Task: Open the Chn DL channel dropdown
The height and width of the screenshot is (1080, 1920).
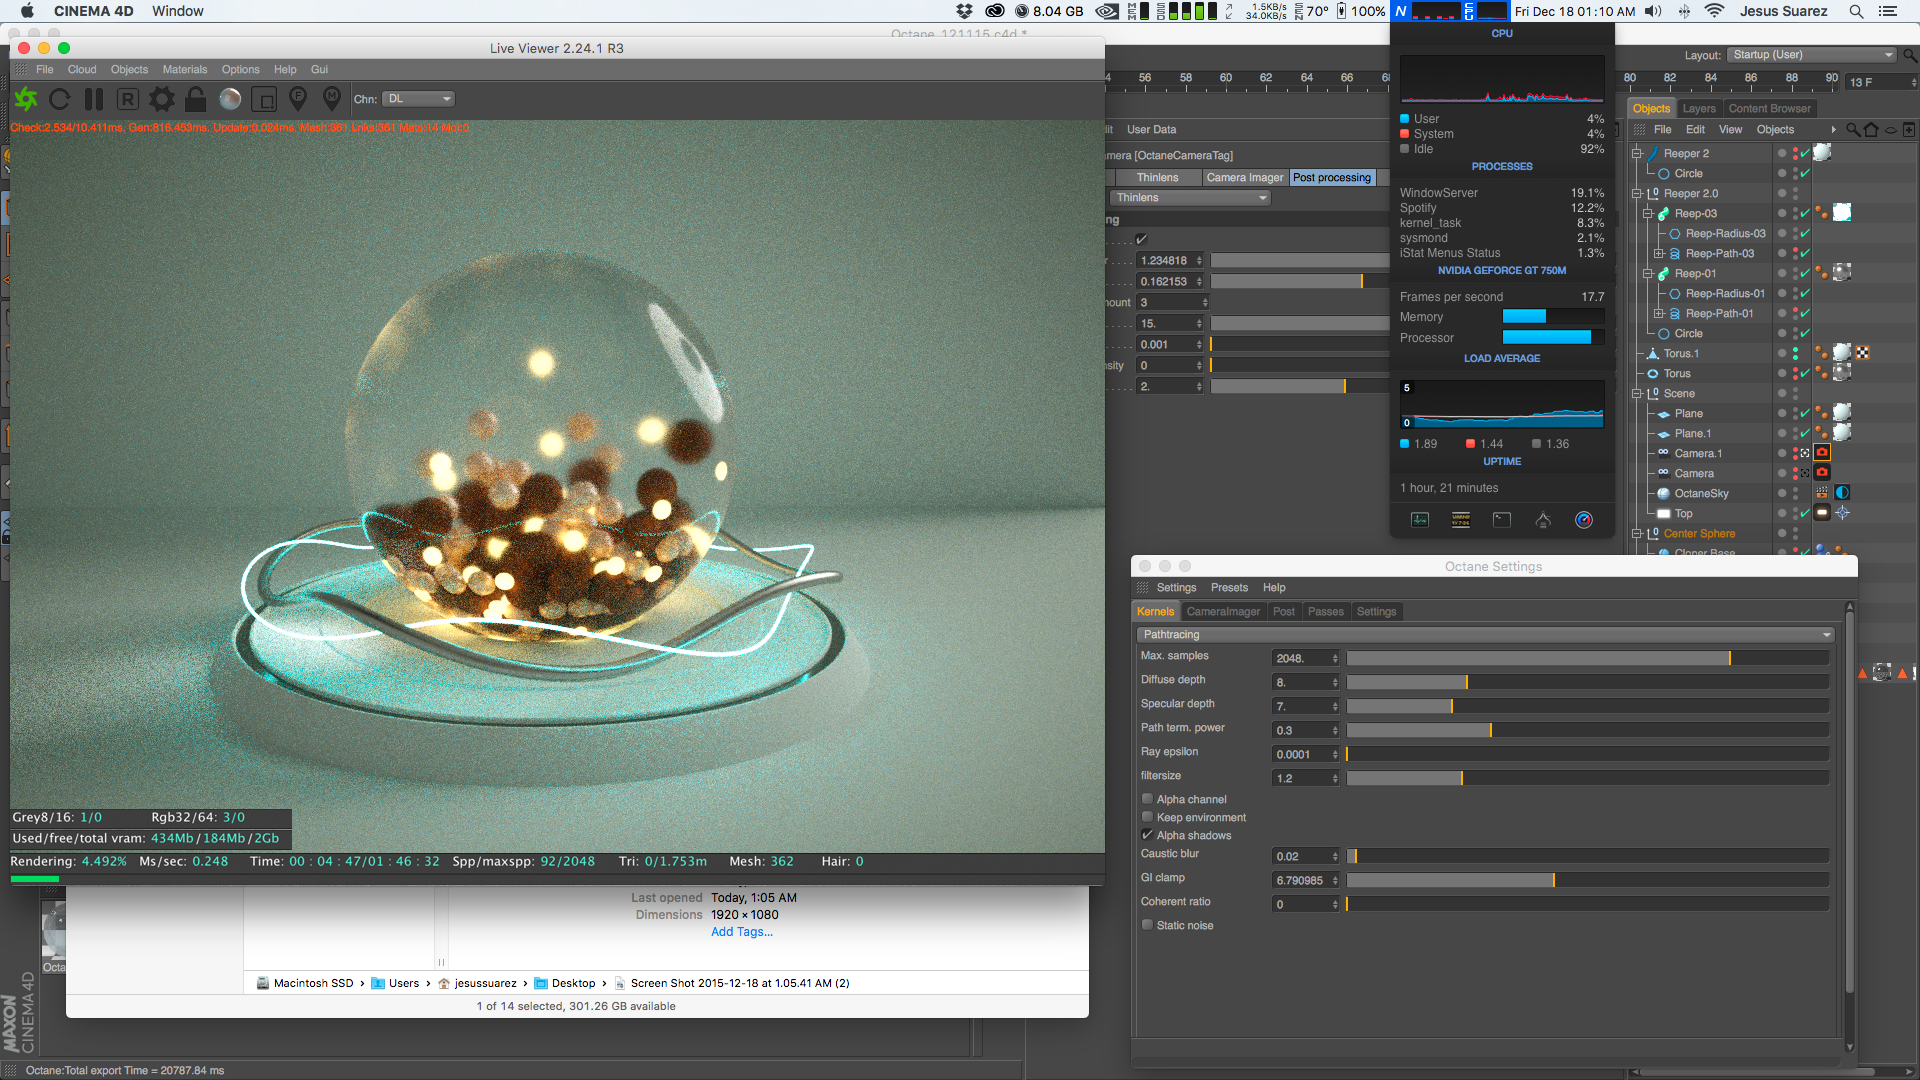Action: click(419, 99)
